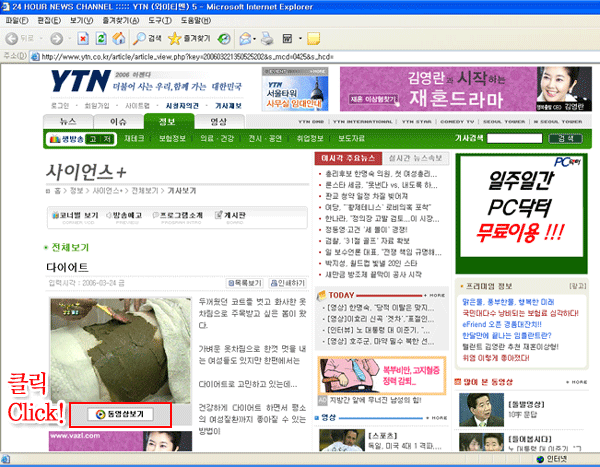
Task: Click the 방송예고 speaker icon link
Action: coord(124,216)
